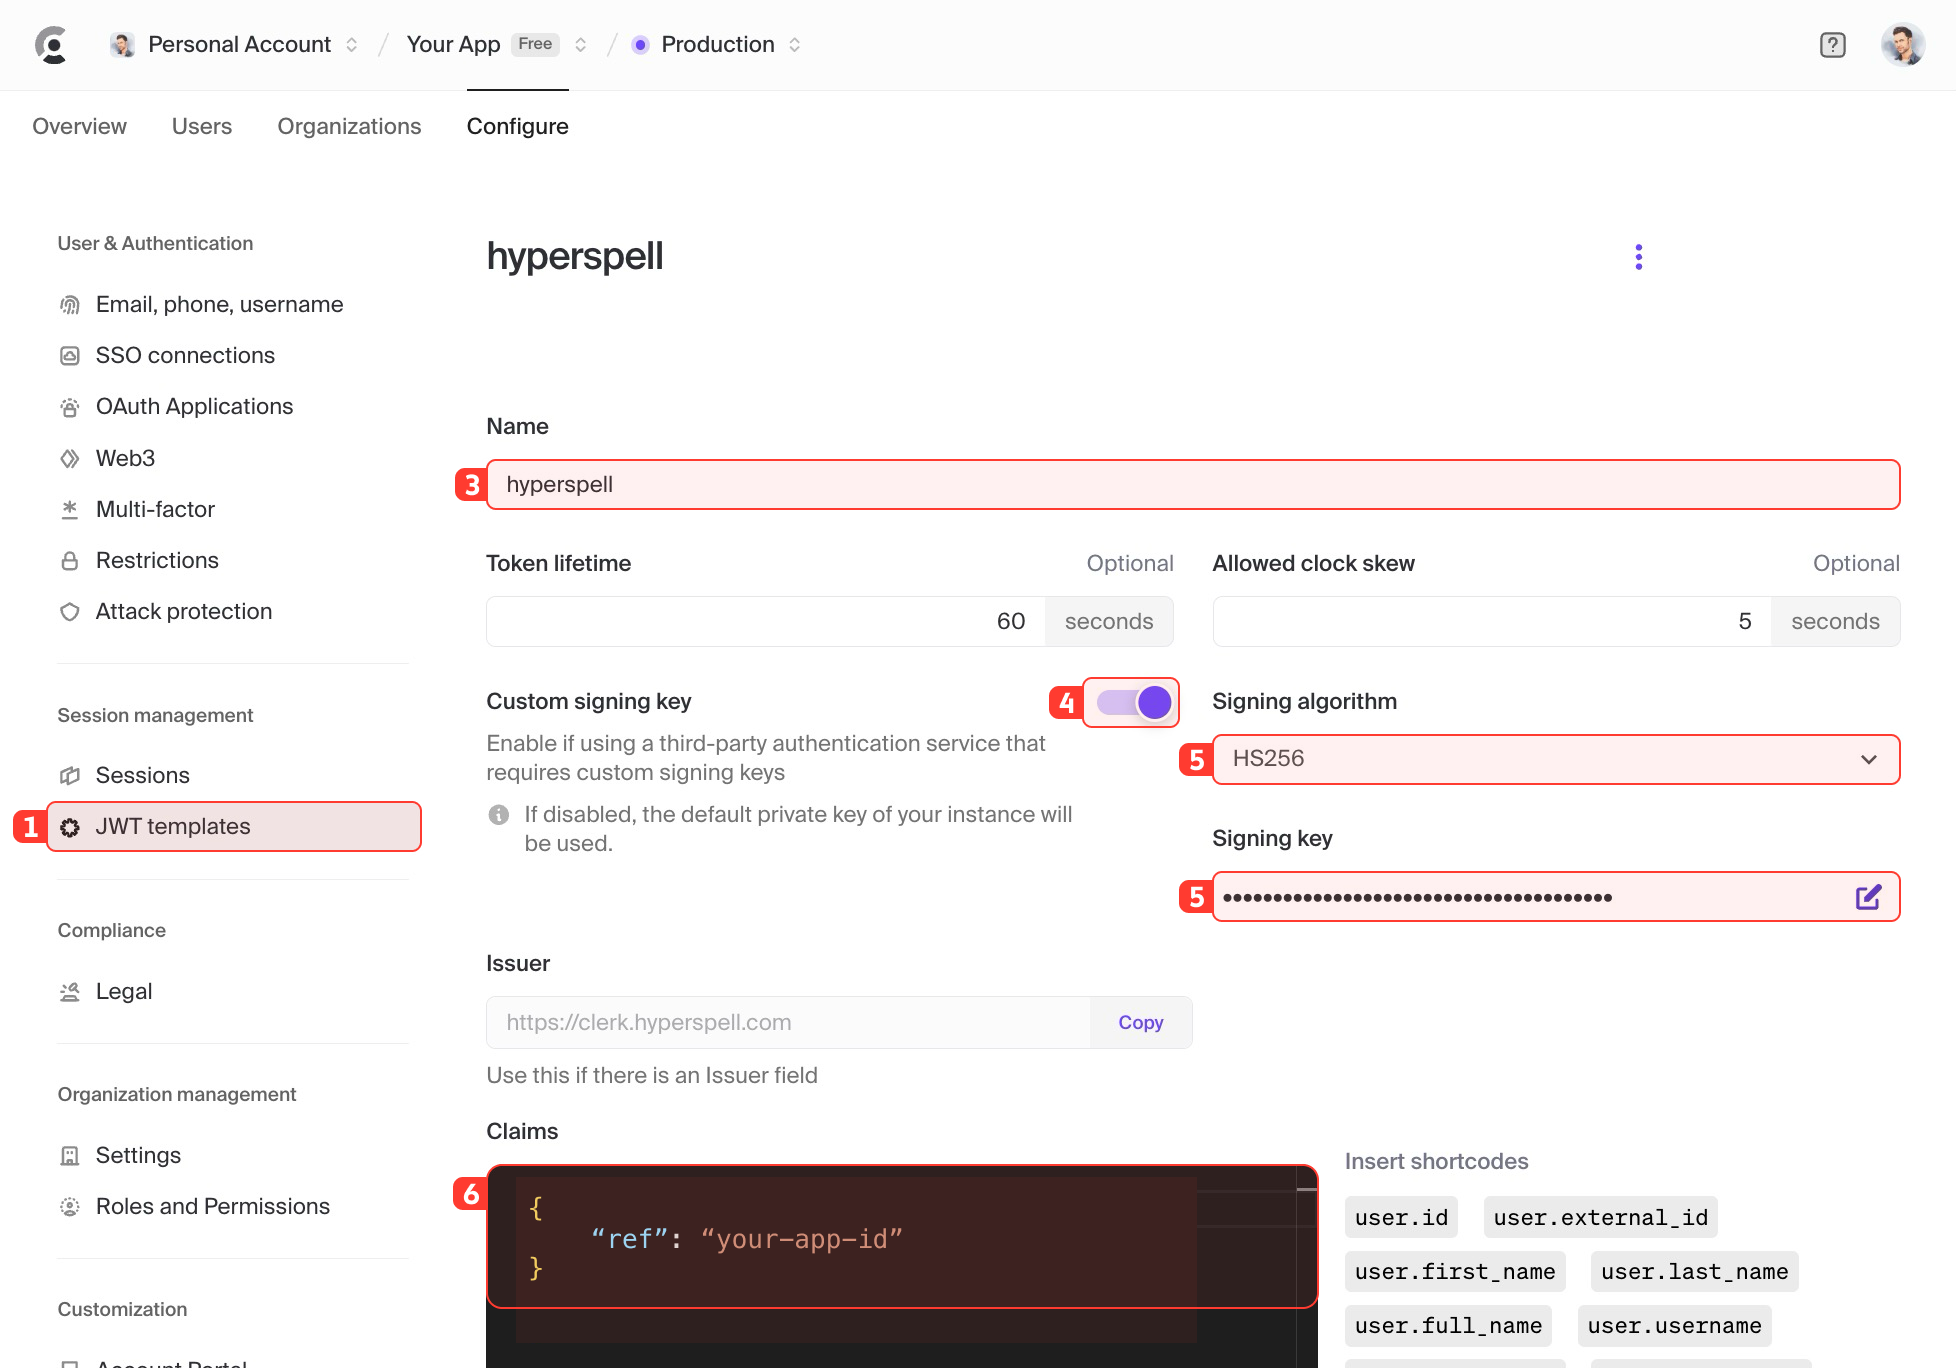Click the pencil icon to edit Signing key
This screenshot has width=1956, height=1368.
pos(1868,896)
